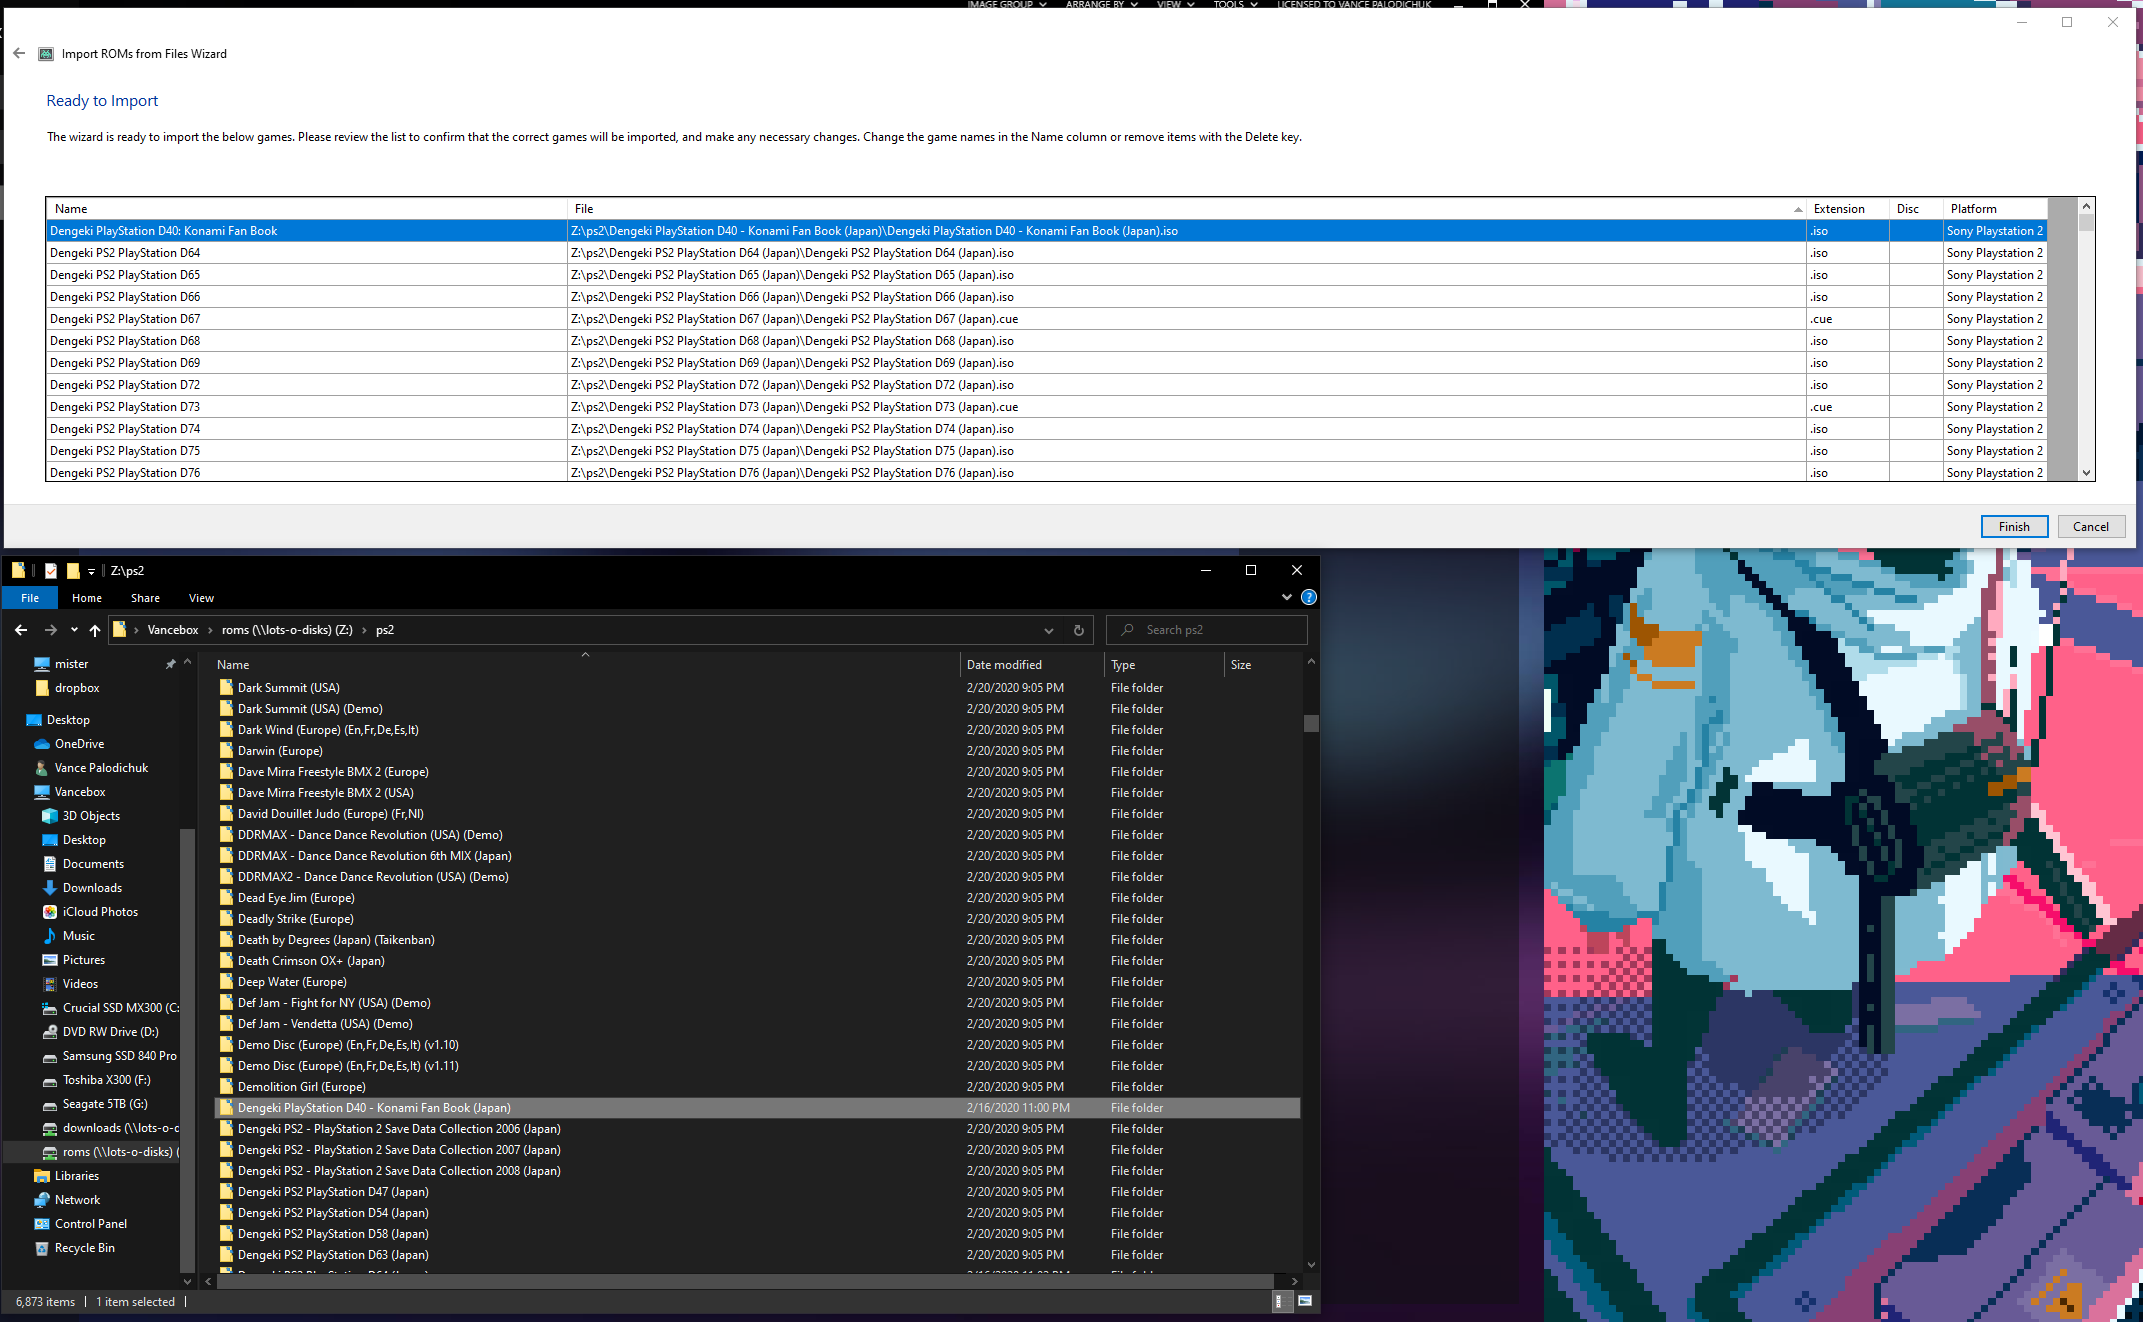Sort files by Size column

[x=1262, y=665]
